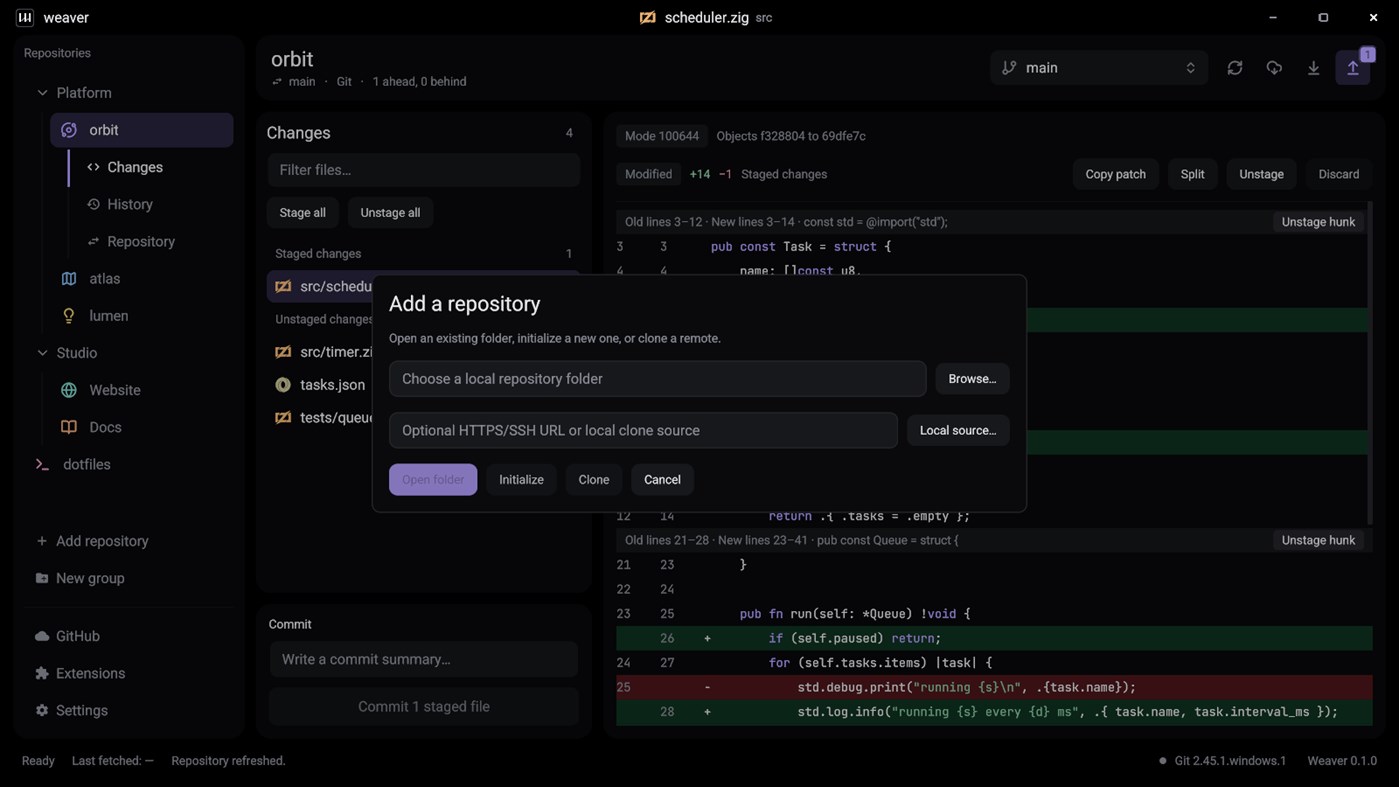The width and height of the screenshot is (1399, 787).
Task: Click the Unstage file button
Action: pos(1261,174)
